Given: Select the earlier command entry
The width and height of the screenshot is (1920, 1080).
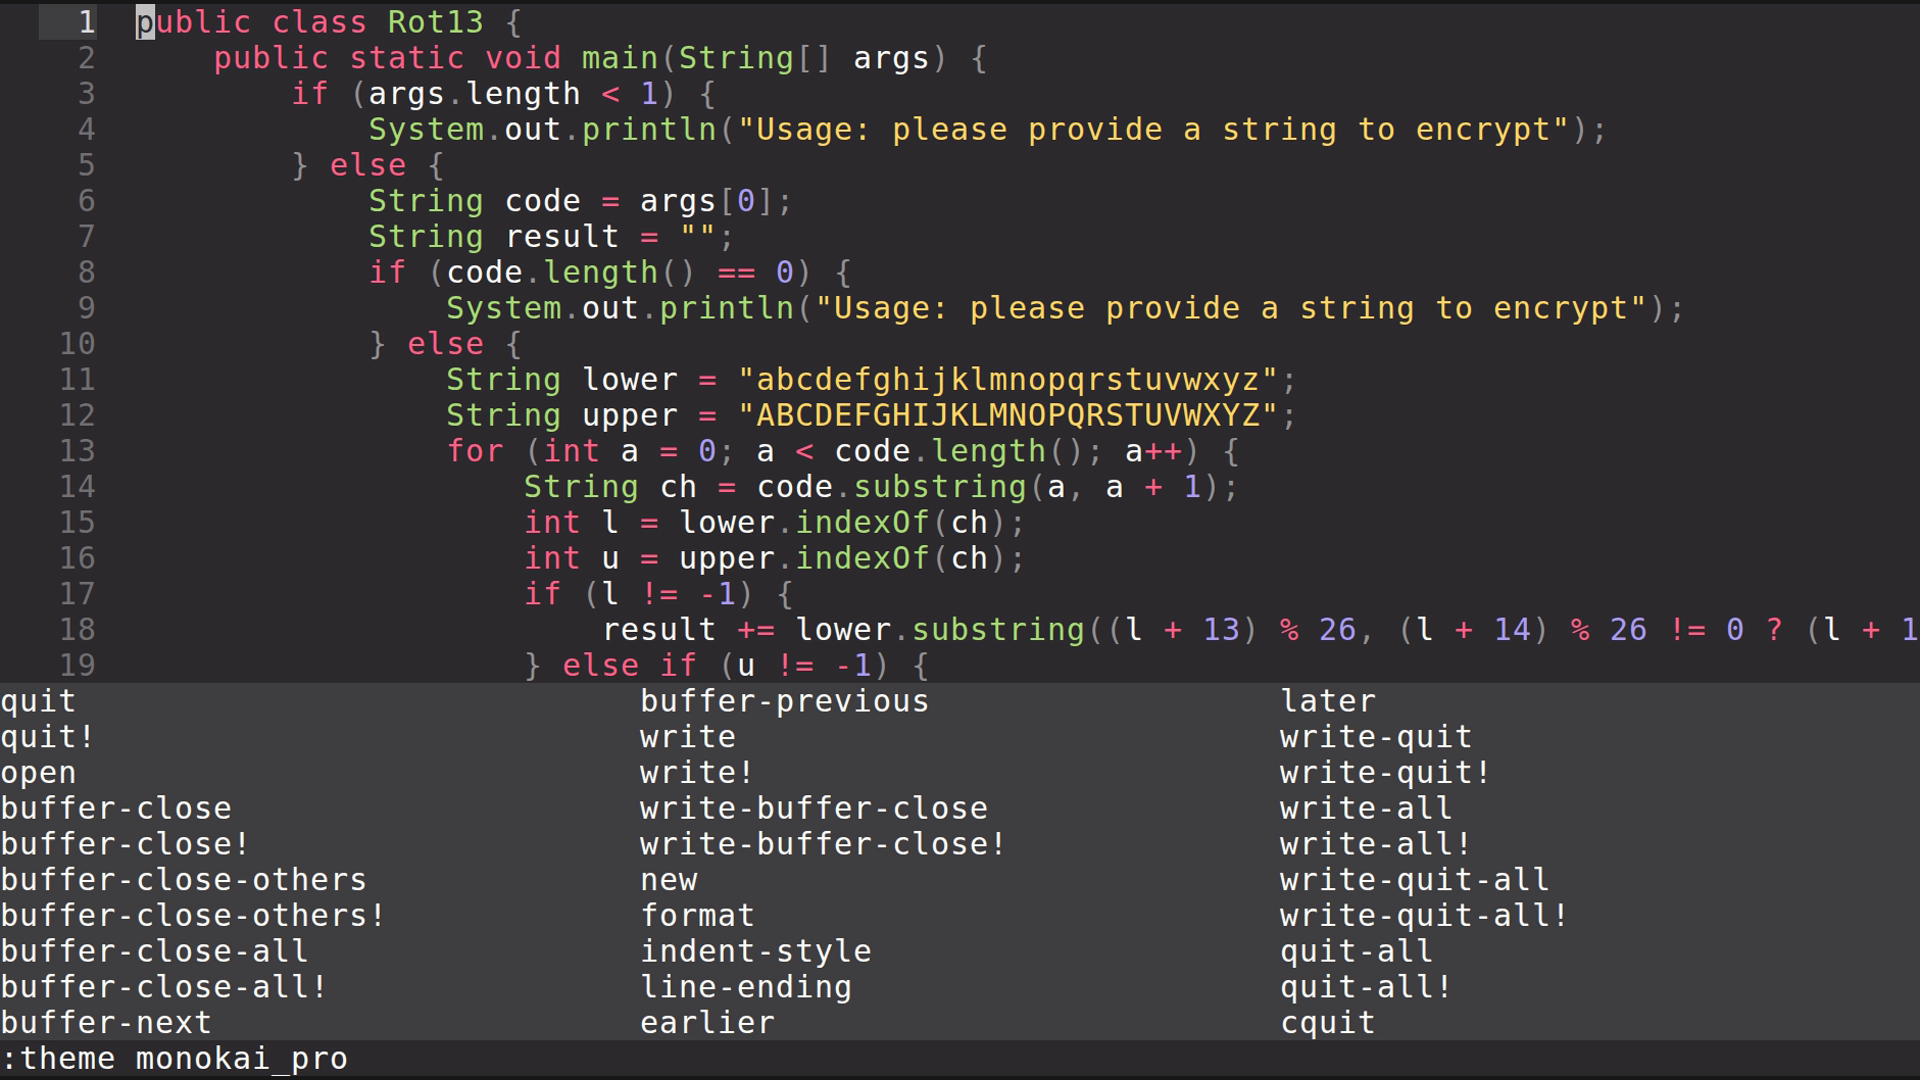Looking at the screenshot, I should pos(707,1022).
